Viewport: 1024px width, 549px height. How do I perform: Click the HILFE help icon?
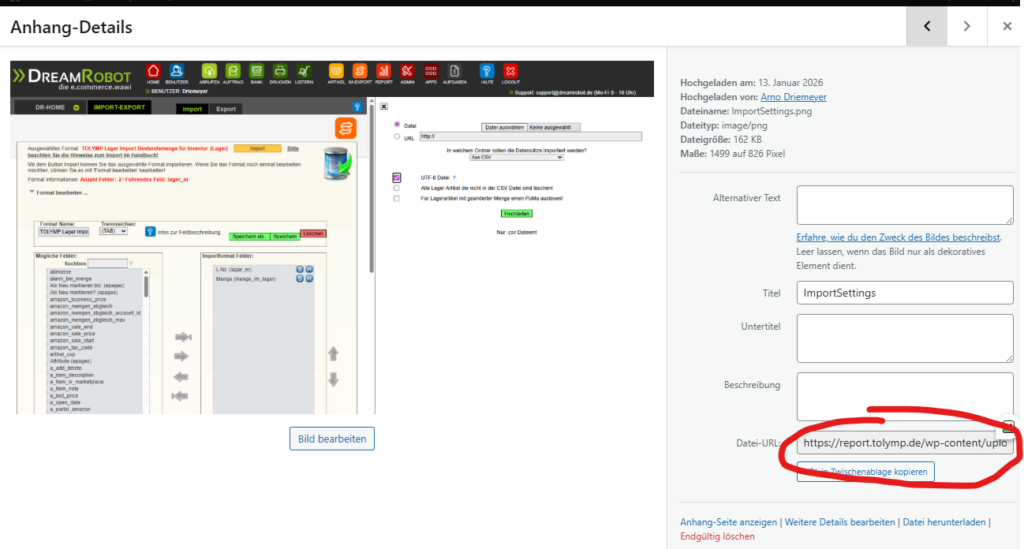[487, 72]
